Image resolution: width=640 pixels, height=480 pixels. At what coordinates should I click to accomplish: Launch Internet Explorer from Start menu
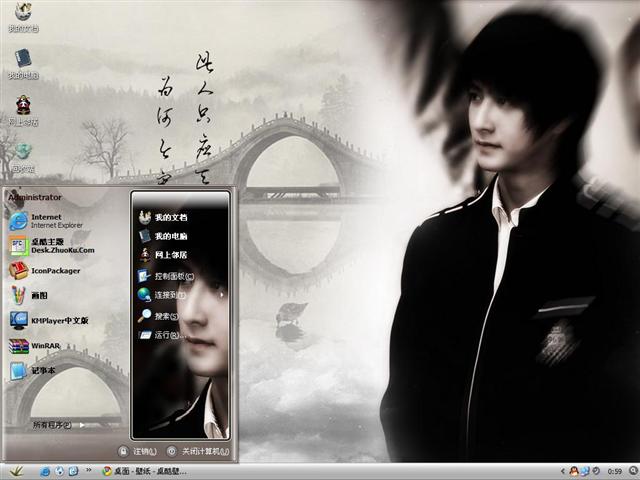(x=46, y=221)
